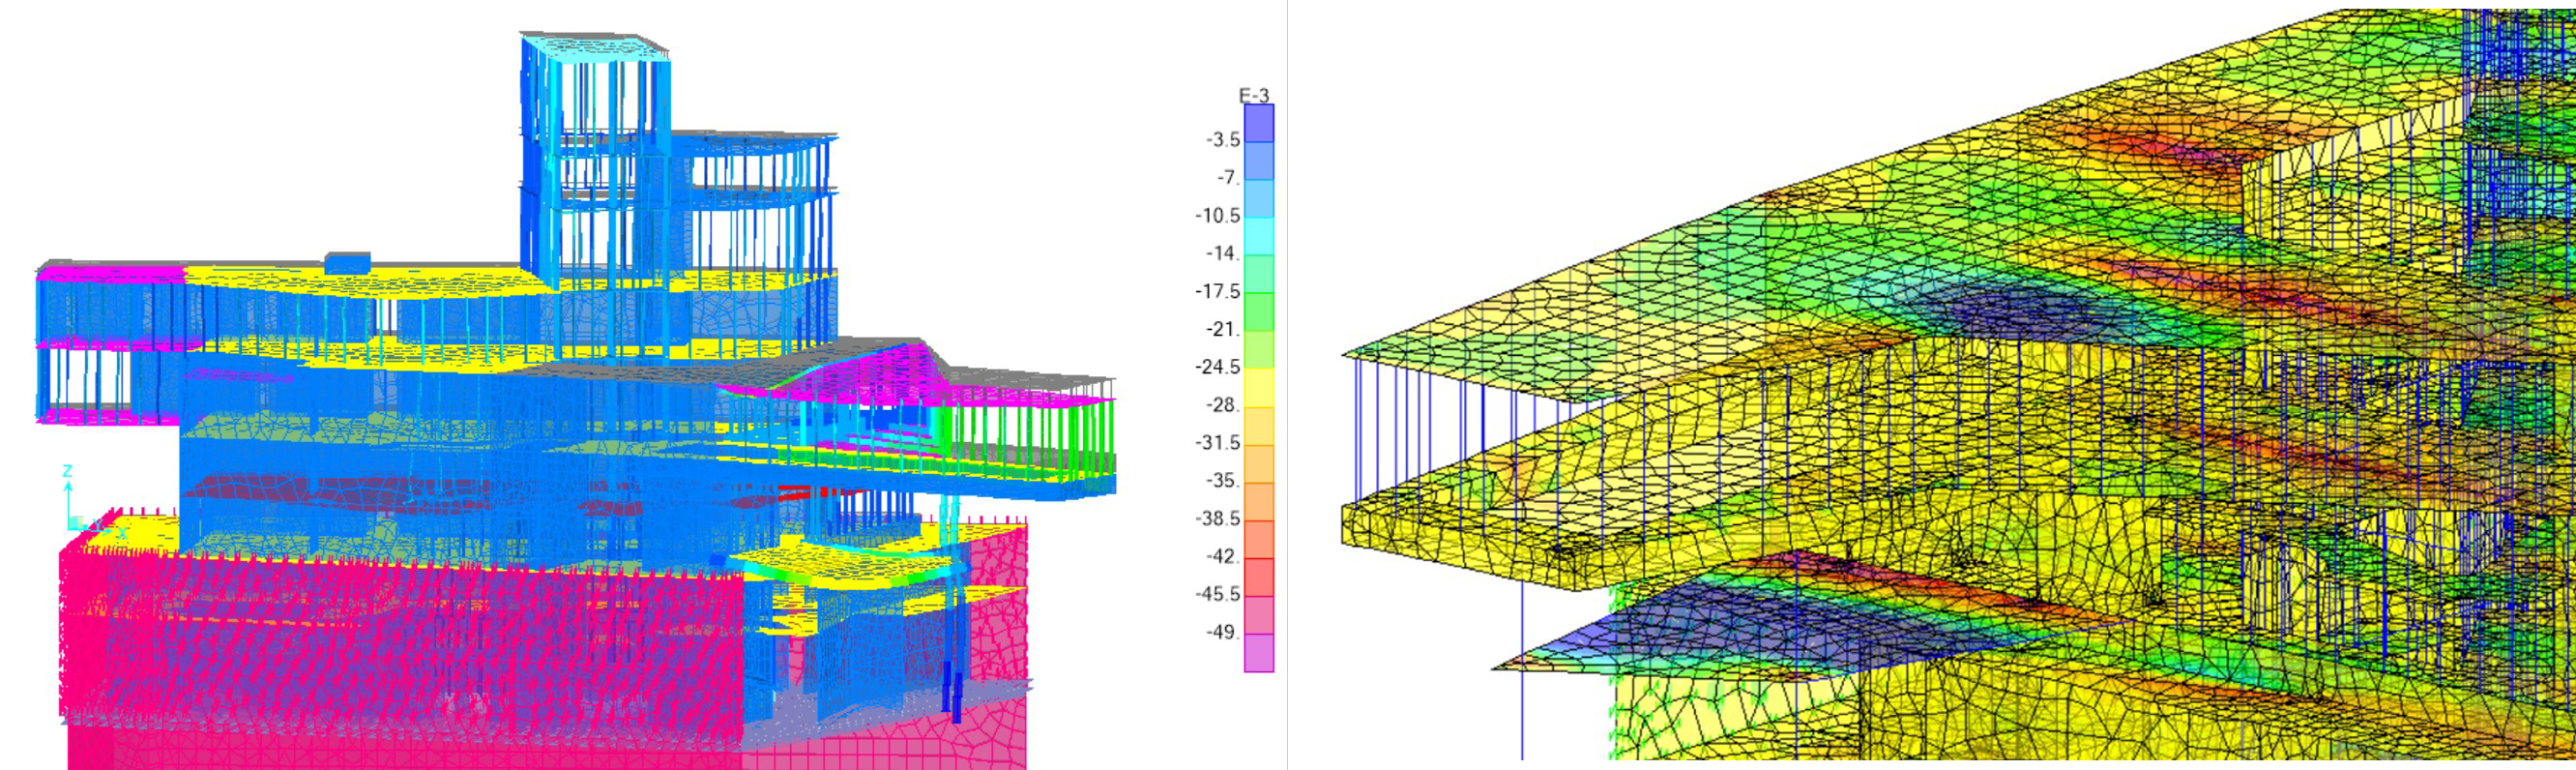Select the magenta bottom legend swatch

[x=1258, y=652]
